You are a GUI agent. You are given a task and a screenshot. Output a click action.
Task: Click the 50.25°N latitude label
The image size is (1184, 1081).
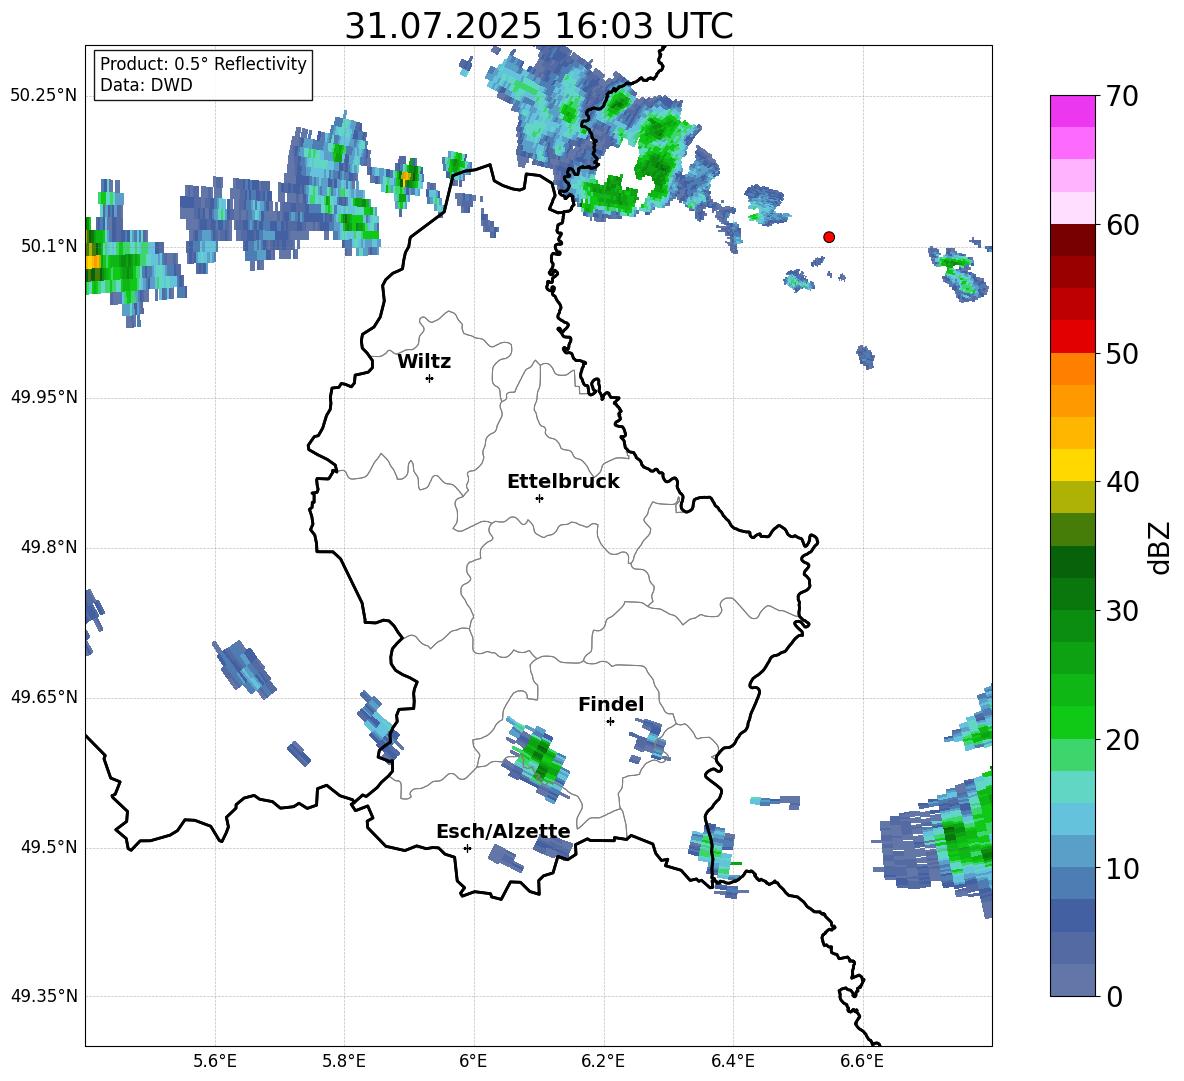(44, 96)
